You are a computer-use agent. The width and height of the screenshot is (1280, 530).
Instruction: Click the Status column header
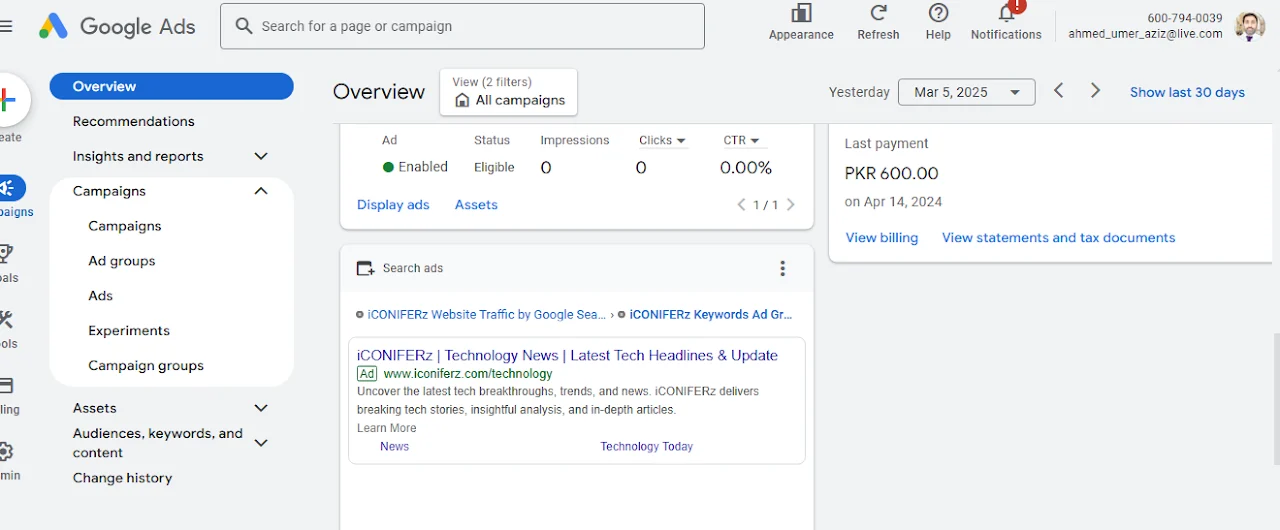[491, 141]
